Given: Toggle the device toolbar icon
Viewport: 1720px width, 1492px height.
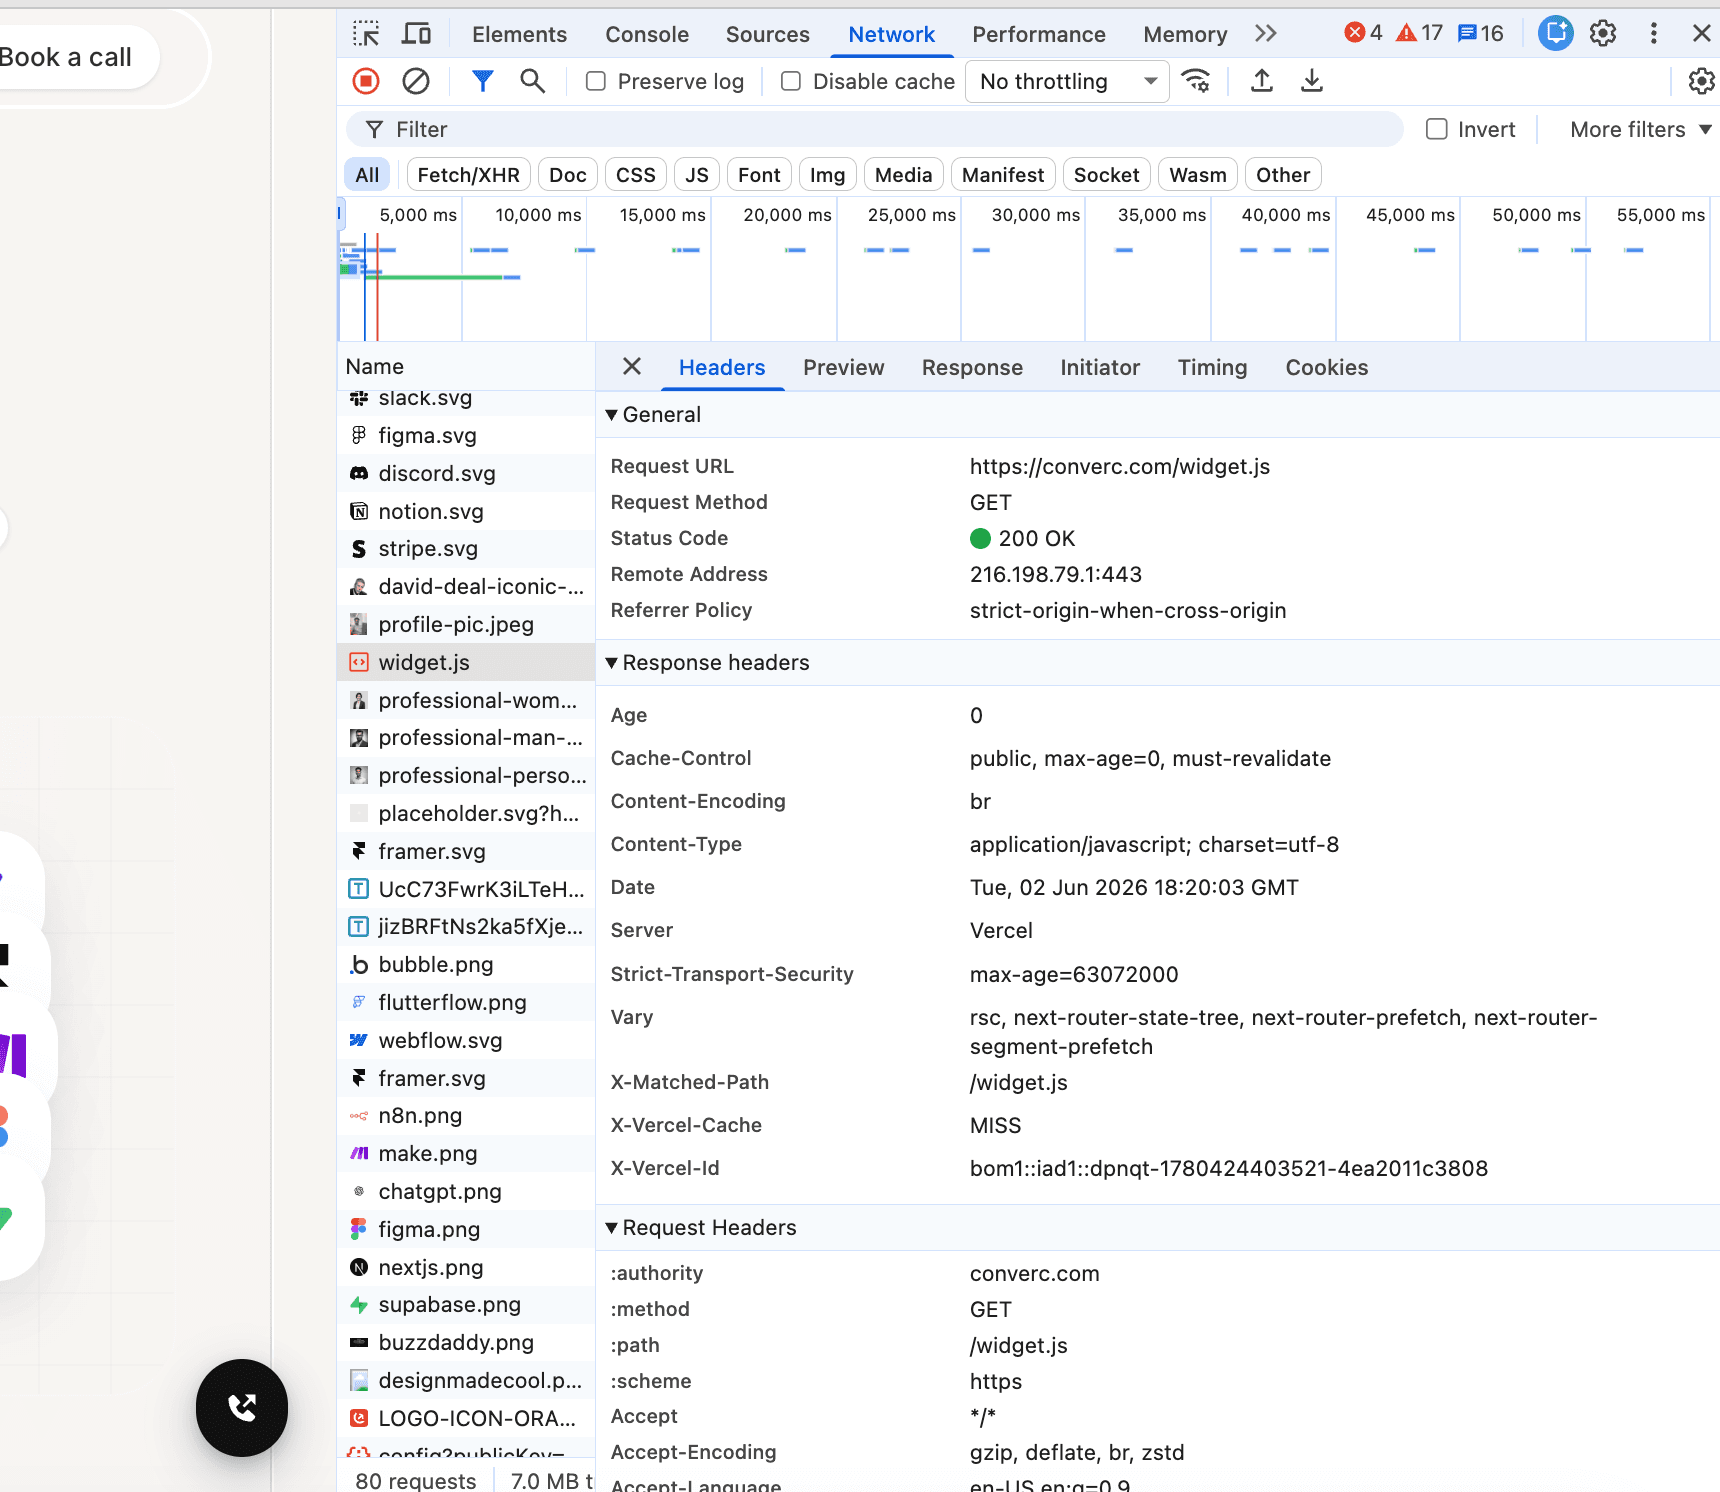Looking at the screenshot, I should click(416, 34).
